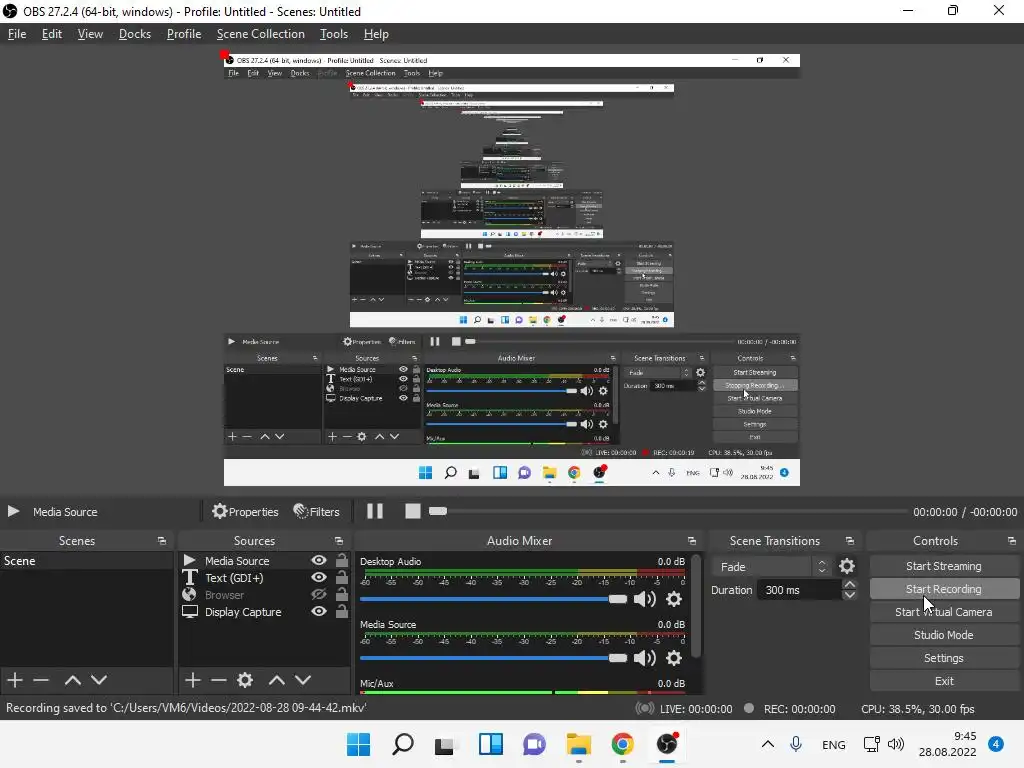The height and width of the screenshot is (768, 1024).
Task: Open the Fade transition dropdown
Action: [773, 567]
